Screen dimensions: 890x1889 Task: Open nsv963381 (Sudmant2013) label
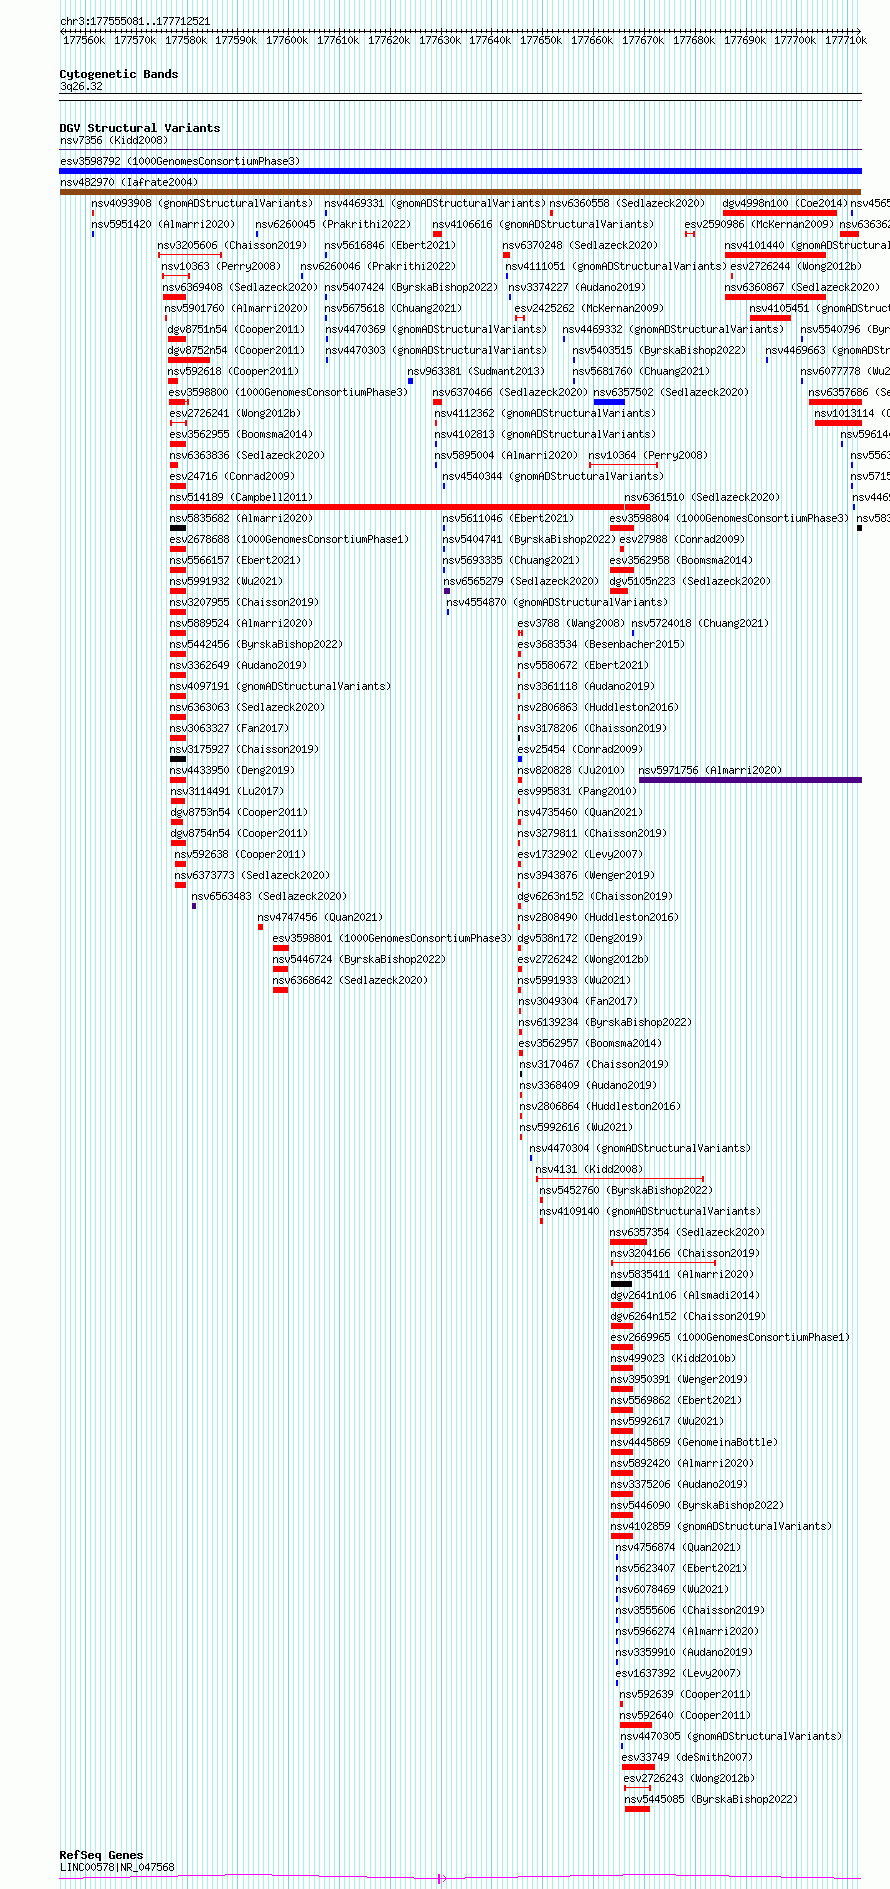pyautogui.click(x=476, y=371)
